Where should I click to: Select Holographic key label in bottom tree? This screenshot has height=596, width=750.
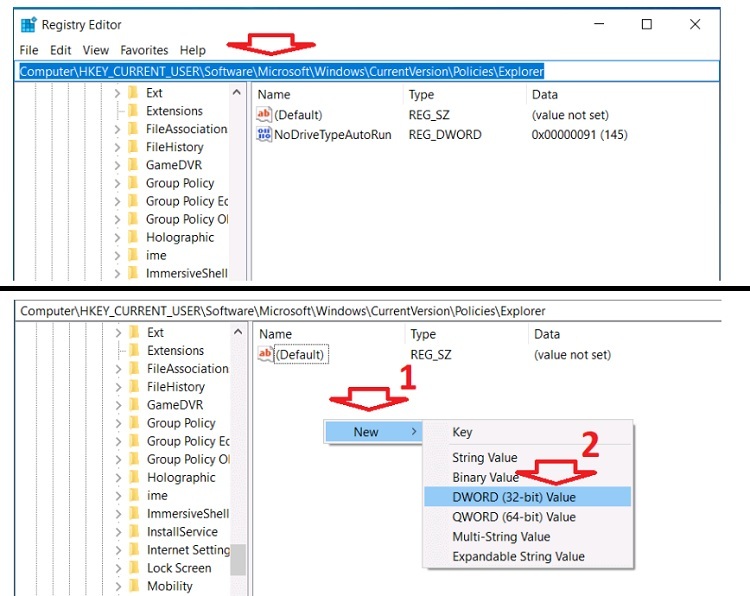[181, 478]
